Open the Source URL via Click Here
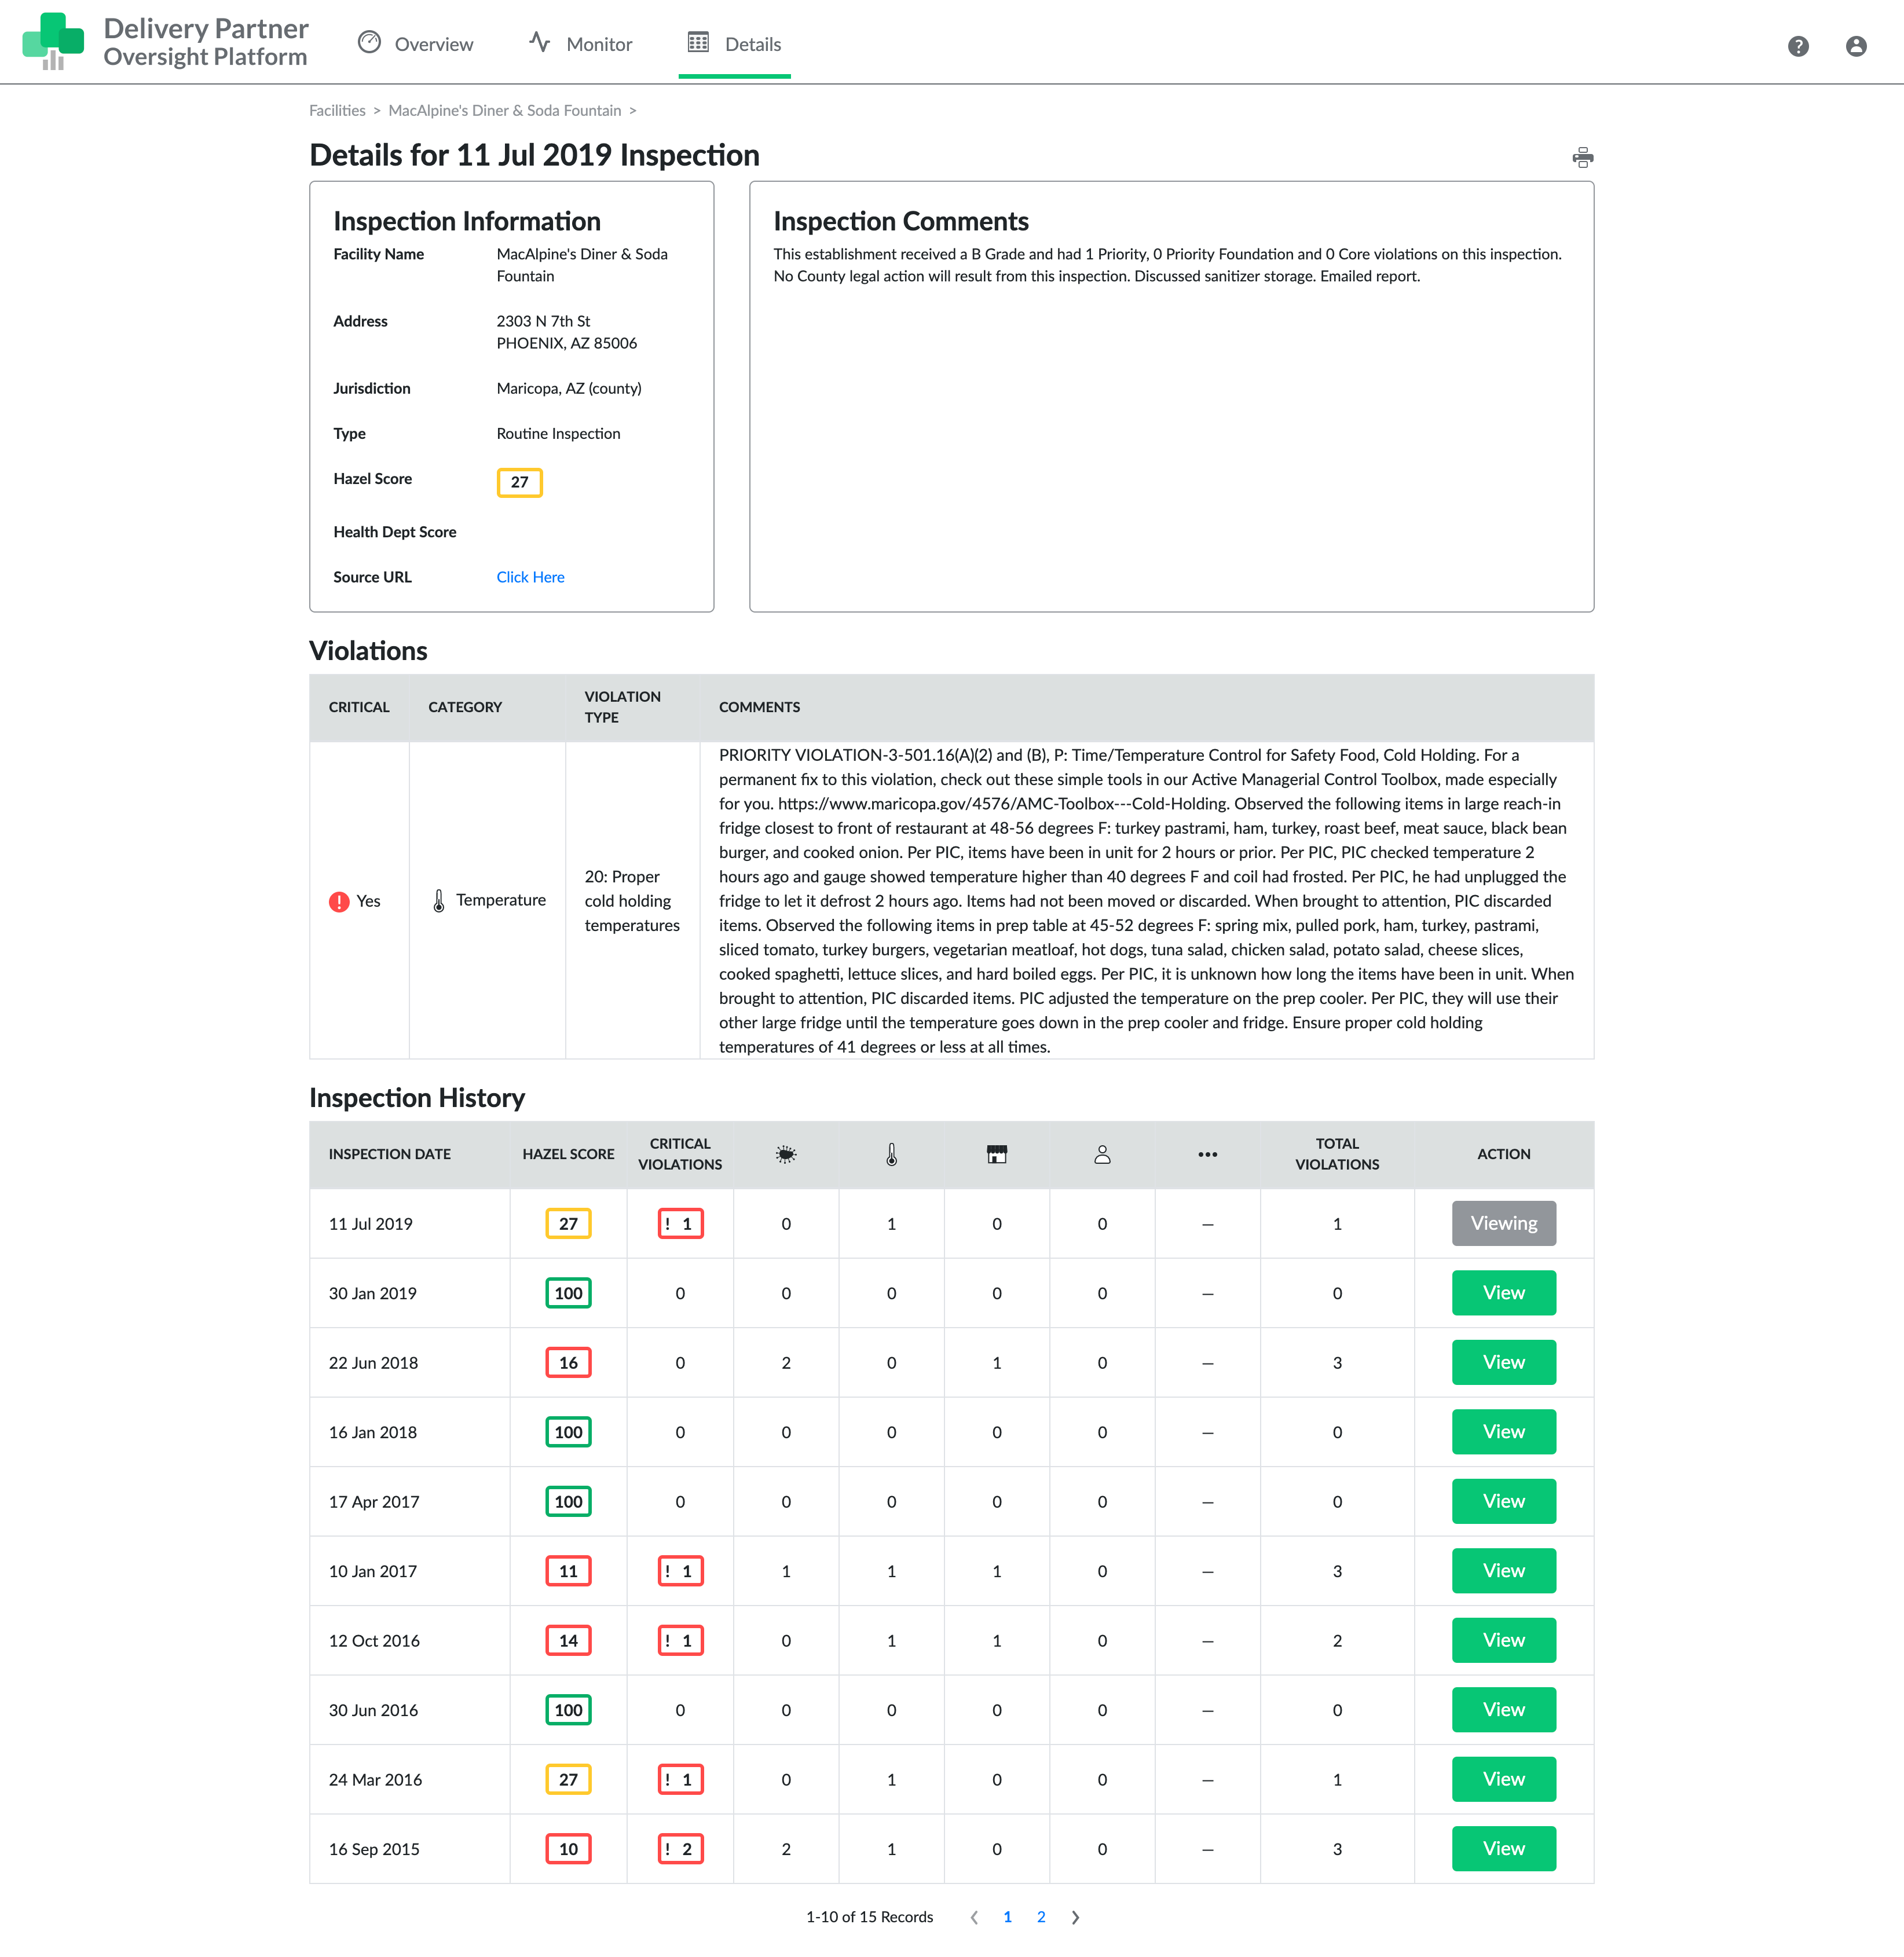This screenshot has height=1957, width=1904. coord(530,577)
